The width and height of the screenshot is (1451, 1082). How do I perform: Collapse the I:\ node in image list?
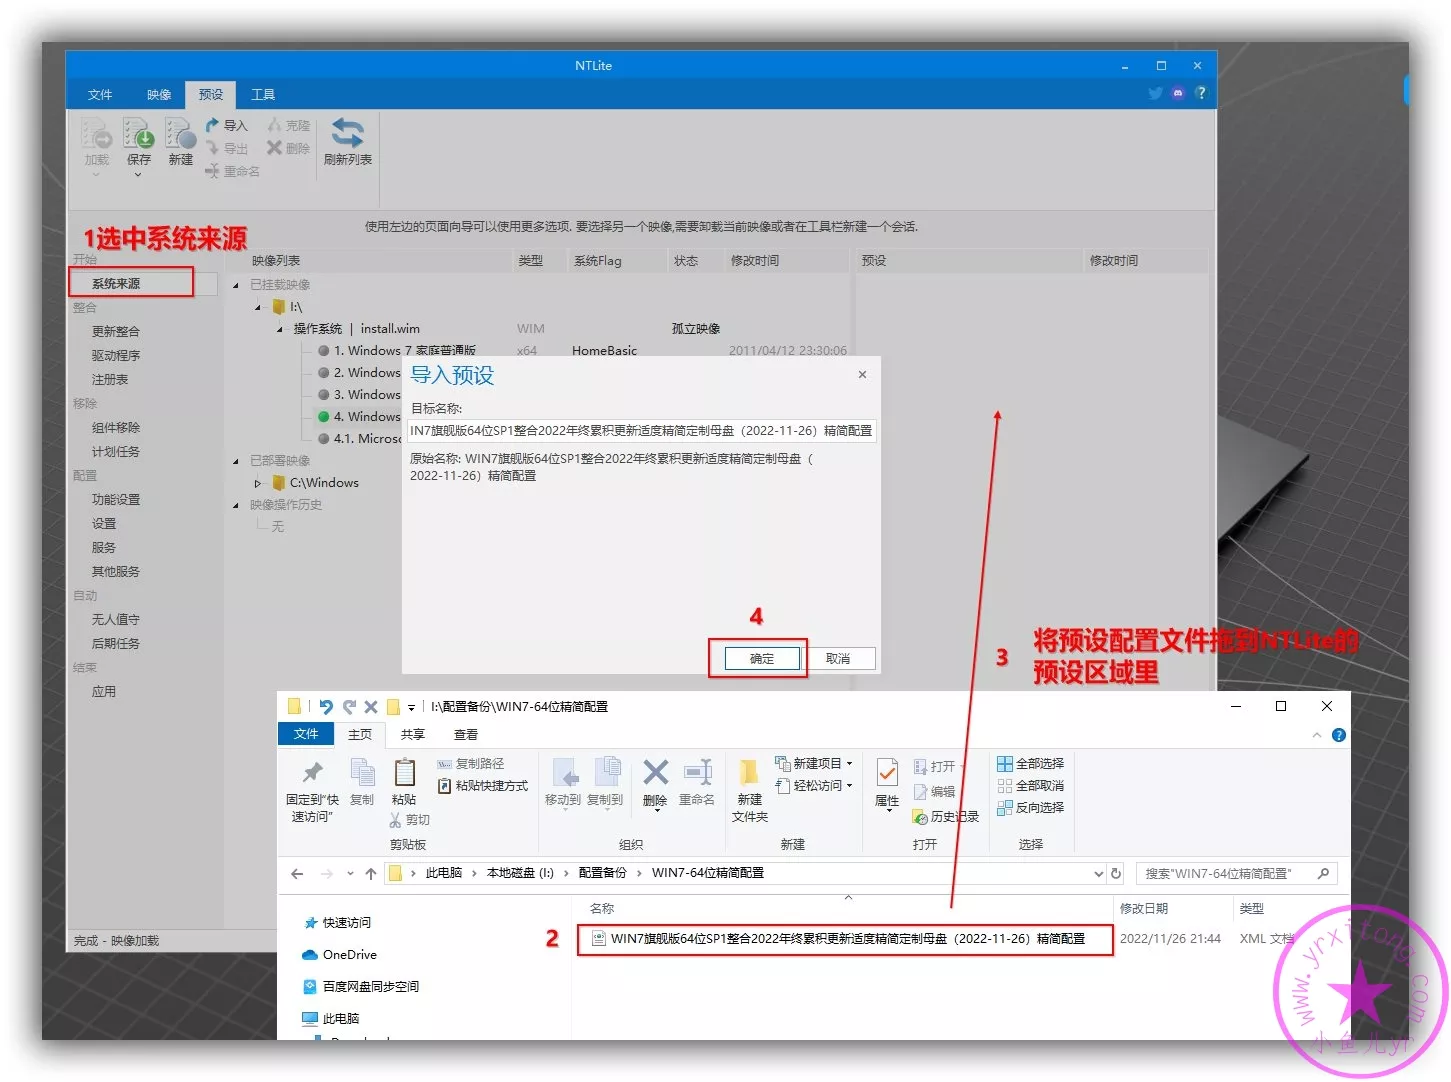(x=258, y=307)
